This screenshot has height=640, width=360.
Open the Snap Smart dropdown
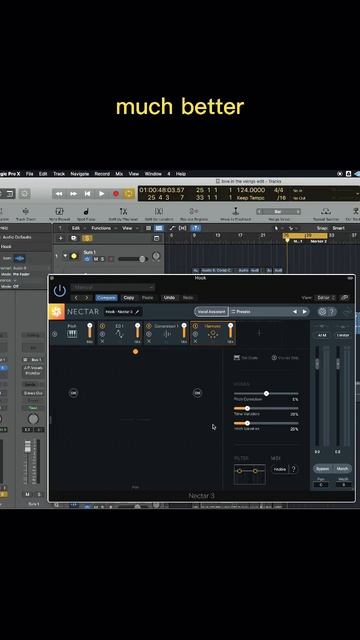(x=338, y=228)
